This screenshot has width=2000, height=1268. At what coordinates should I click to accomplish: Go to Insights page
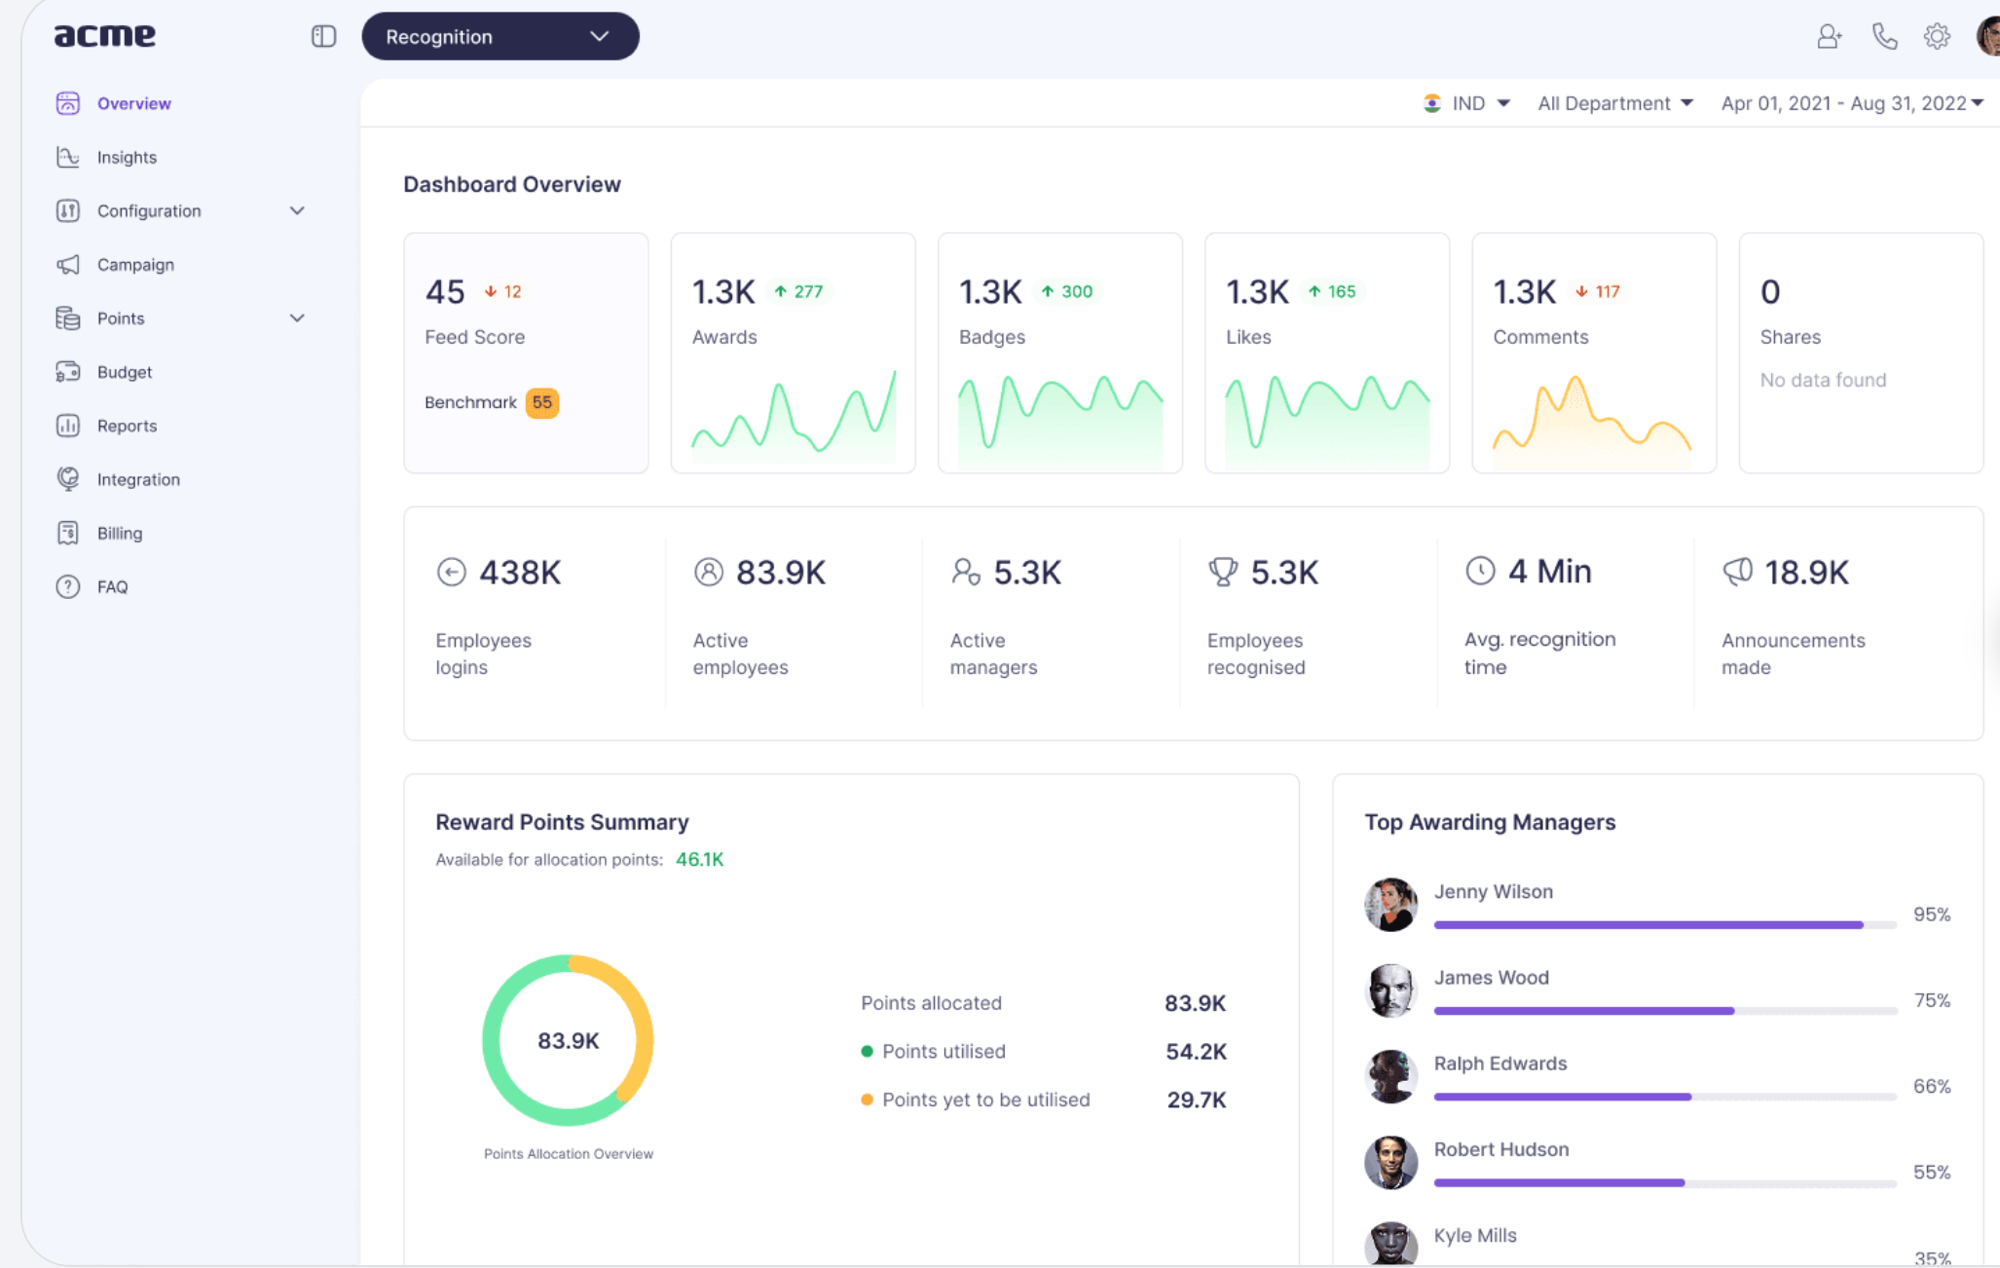(x=127, y=158)
